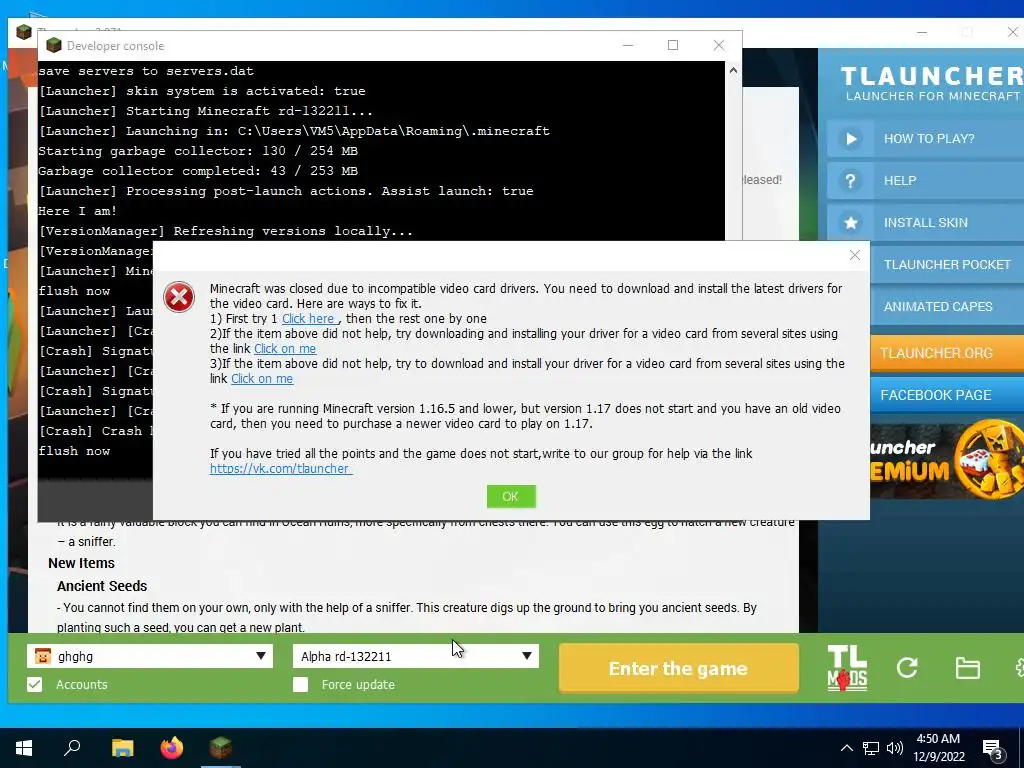The height and width of the screenshot is (768, 1024).
Task: Open the "Click here" link in step 1
Action: pos(310,319)
